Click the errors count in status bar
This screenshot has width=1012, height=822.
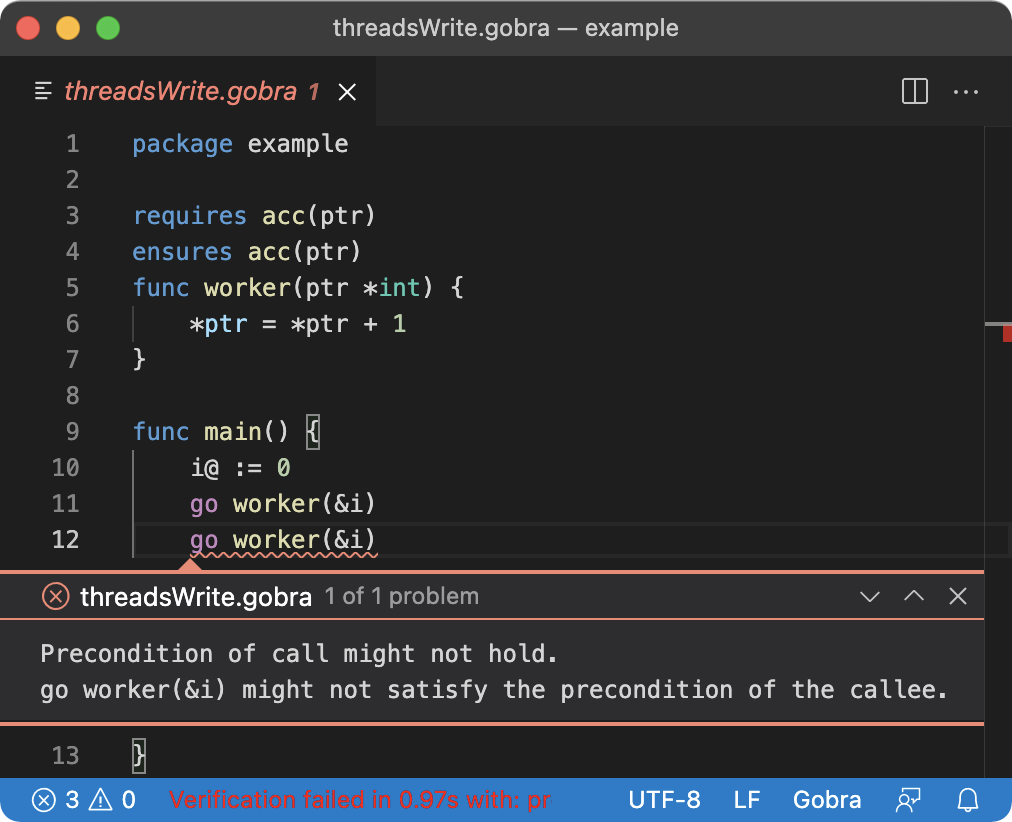(56, 800)
